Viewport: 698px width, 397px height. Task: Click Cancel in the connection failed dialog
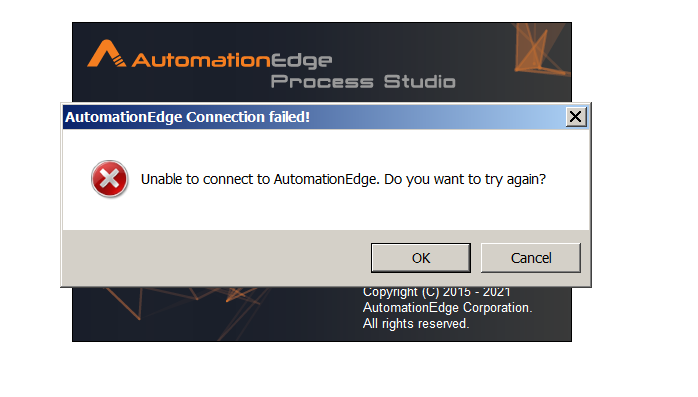(x=531, y=258)
